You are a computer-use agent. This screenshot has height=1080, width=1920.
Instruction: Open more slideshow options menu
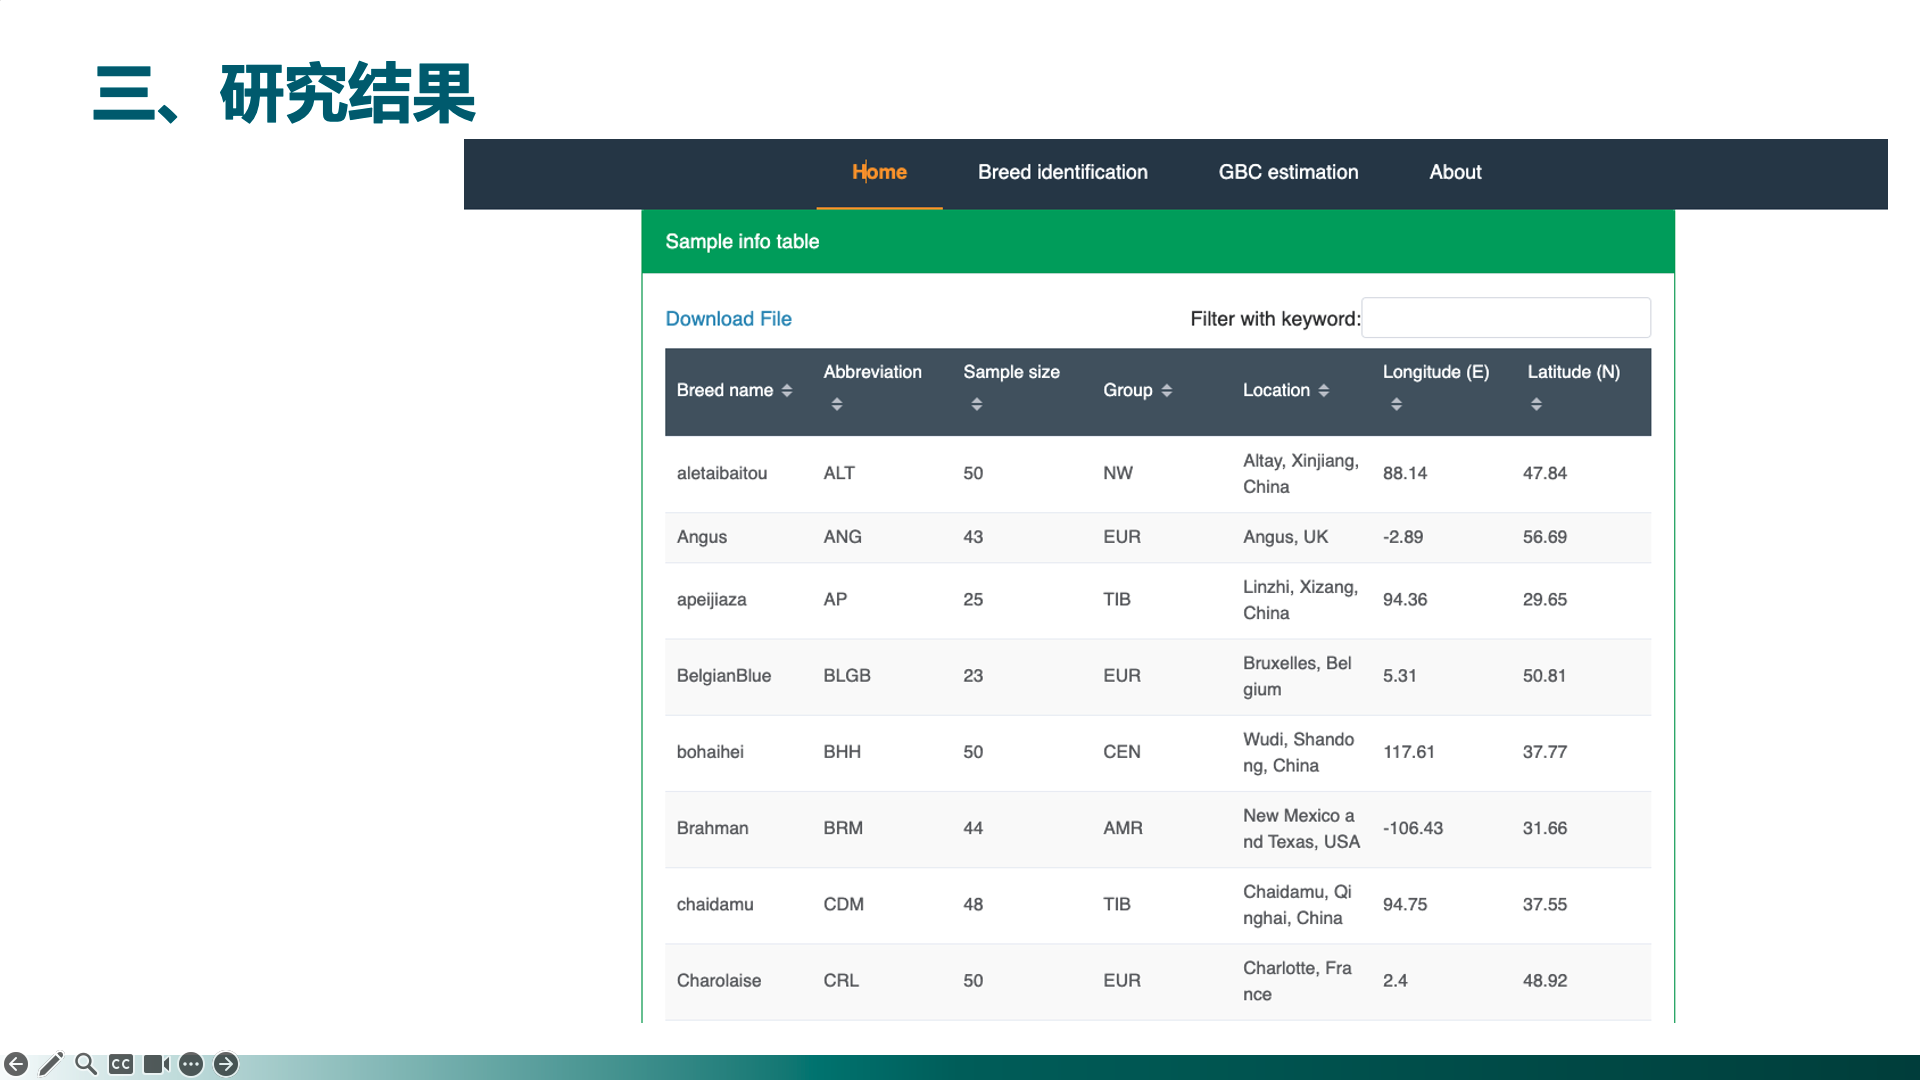191,1064
